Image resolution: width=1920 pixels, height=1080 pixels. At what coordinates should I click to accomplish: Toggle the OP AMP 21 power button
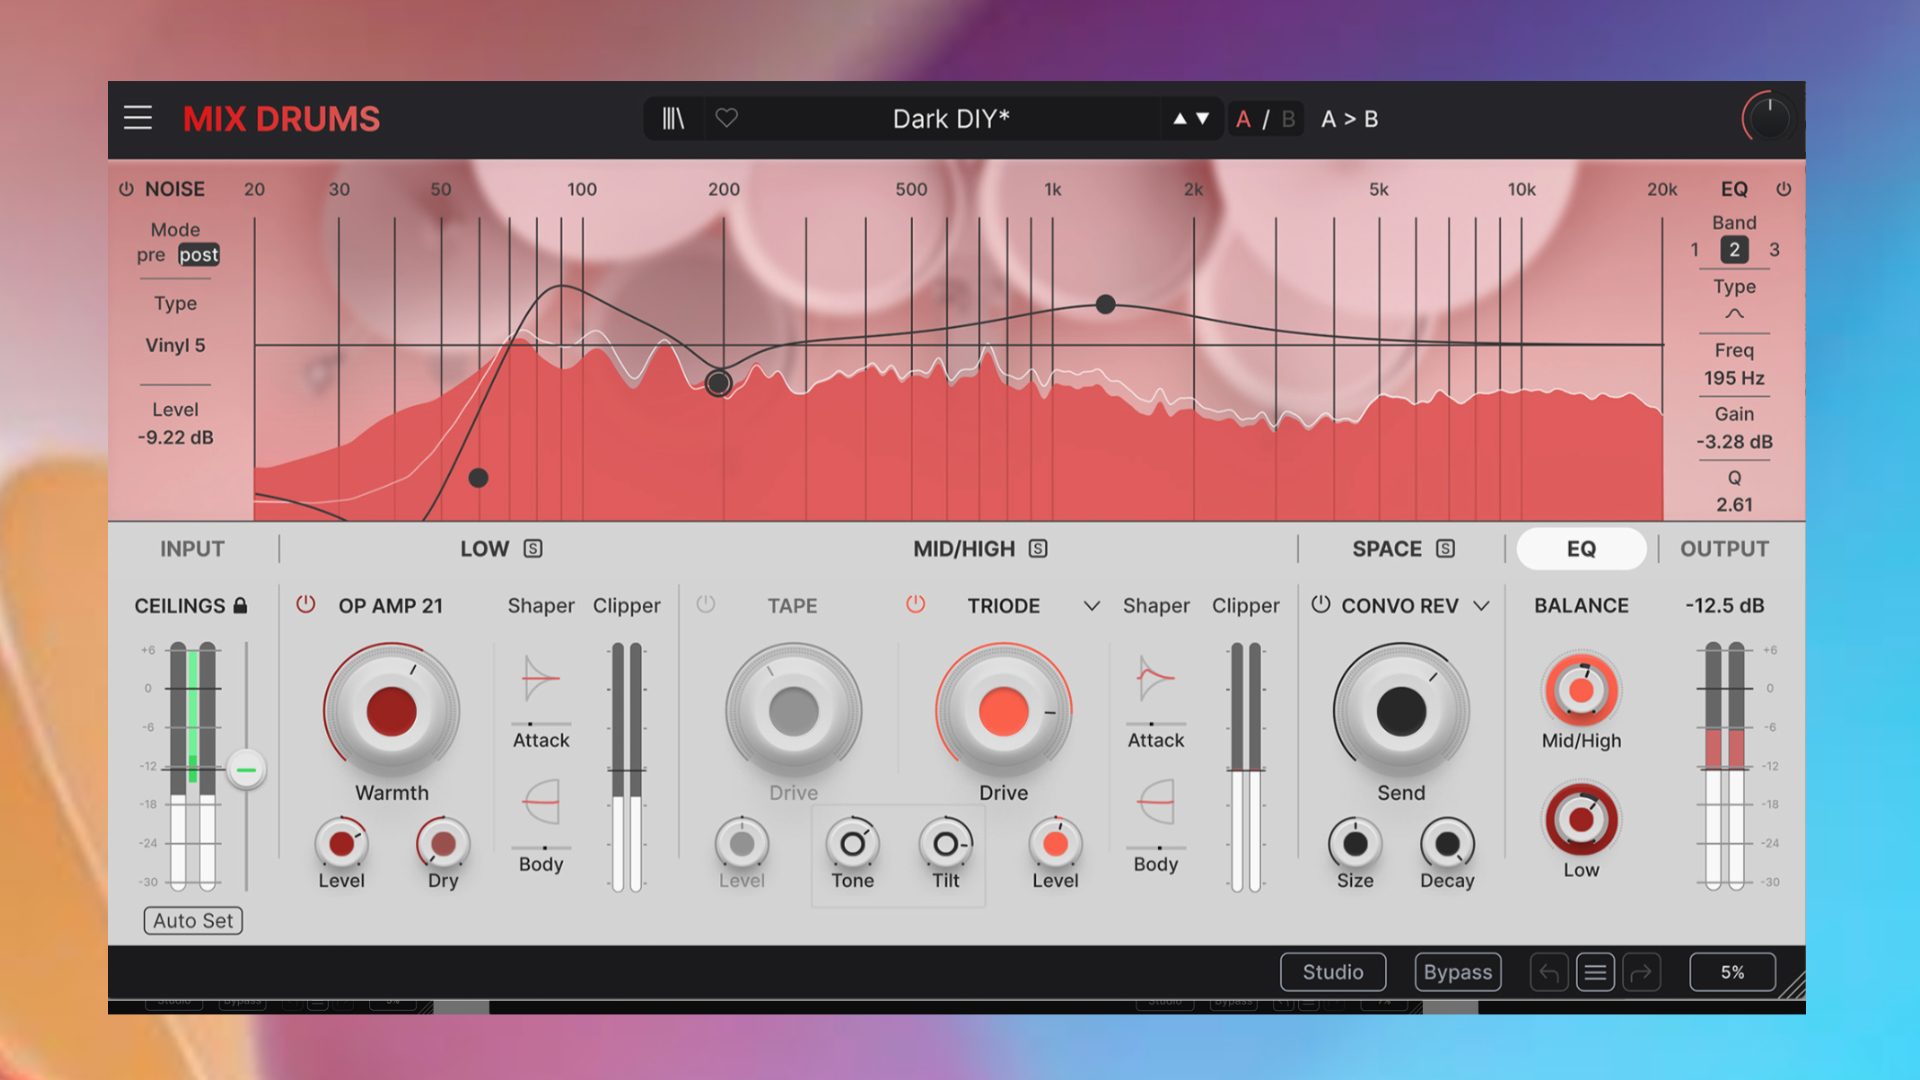coord(306,605)
